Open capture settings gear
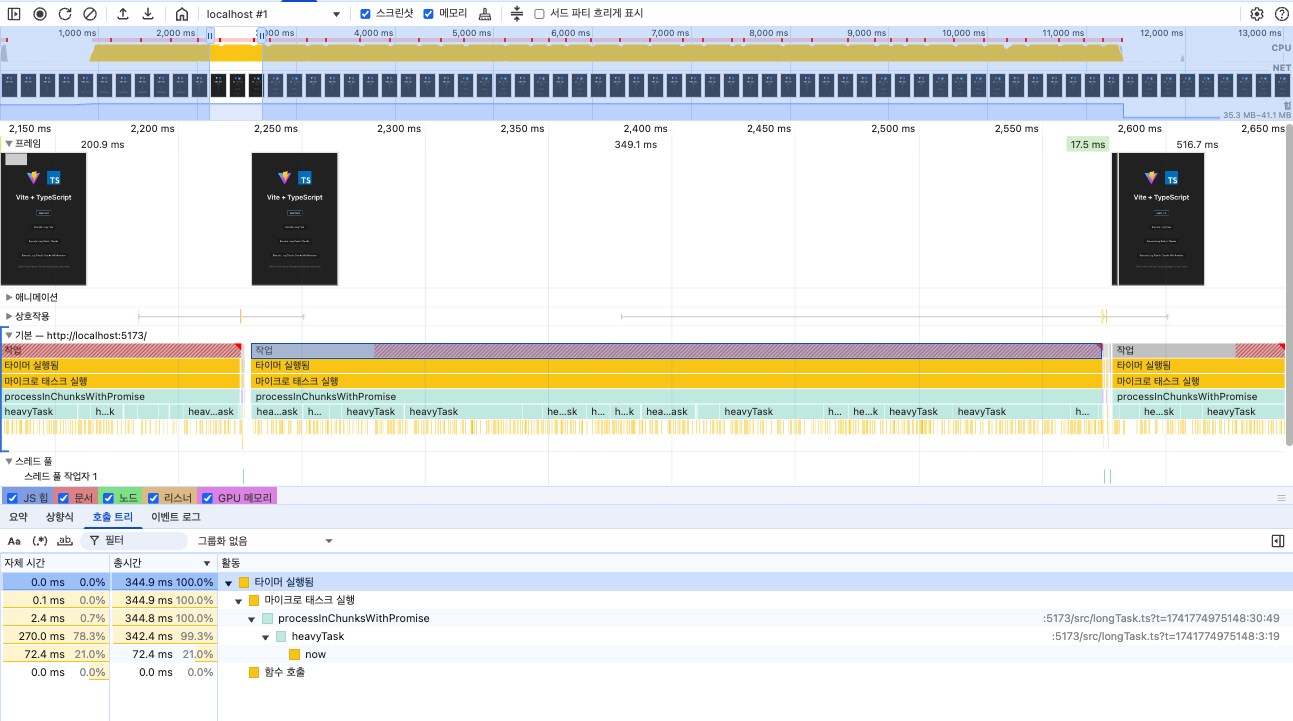This screenshot has height=721, width=1293. [1257, 14]
